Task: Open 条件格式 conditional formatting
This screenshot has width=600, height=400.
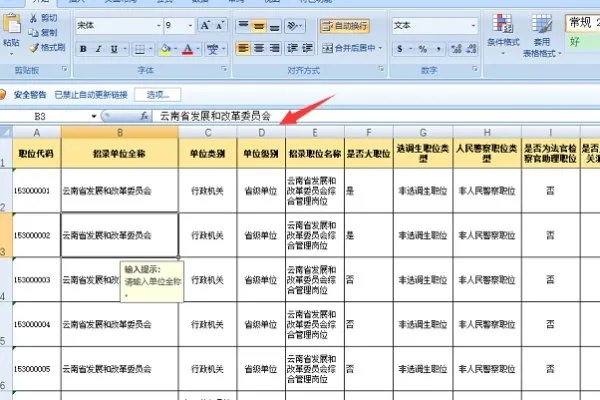Action: point(503,34)
